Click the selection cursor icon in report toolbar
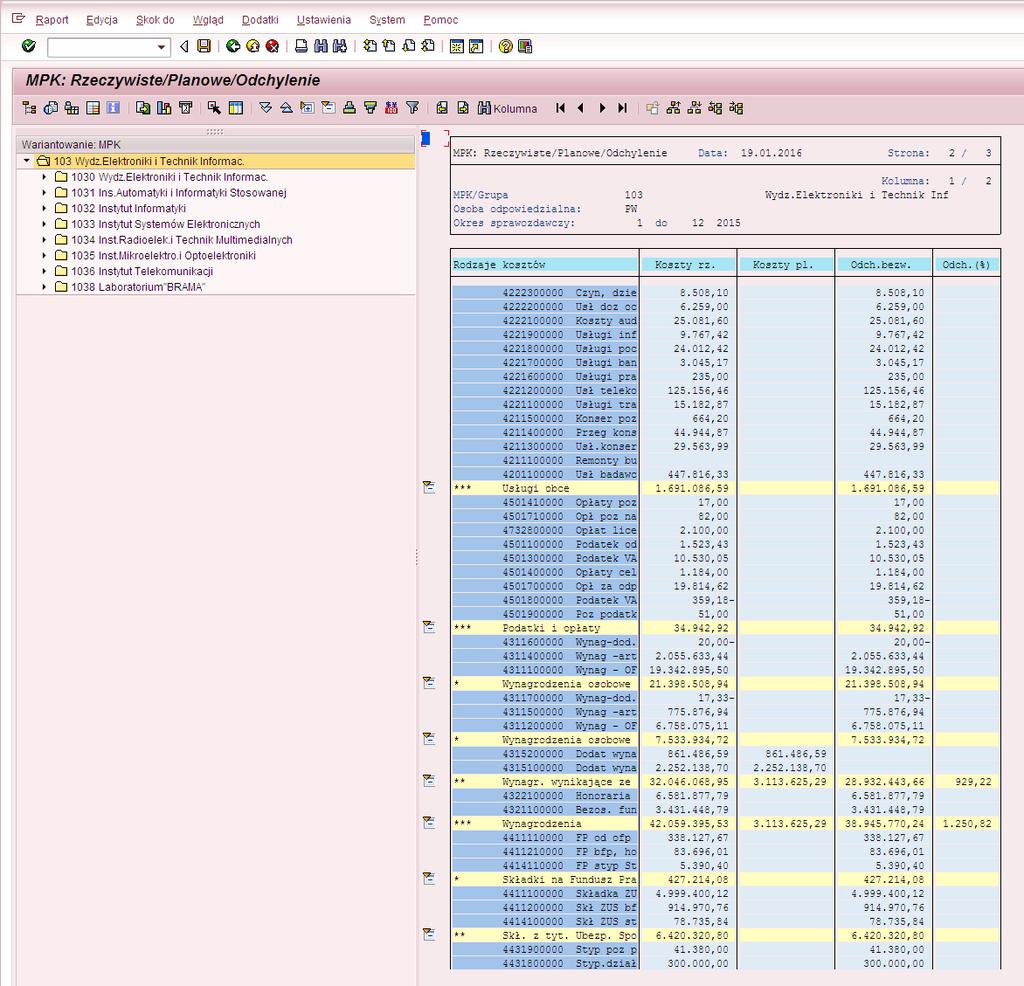 [x=214, y=108]
